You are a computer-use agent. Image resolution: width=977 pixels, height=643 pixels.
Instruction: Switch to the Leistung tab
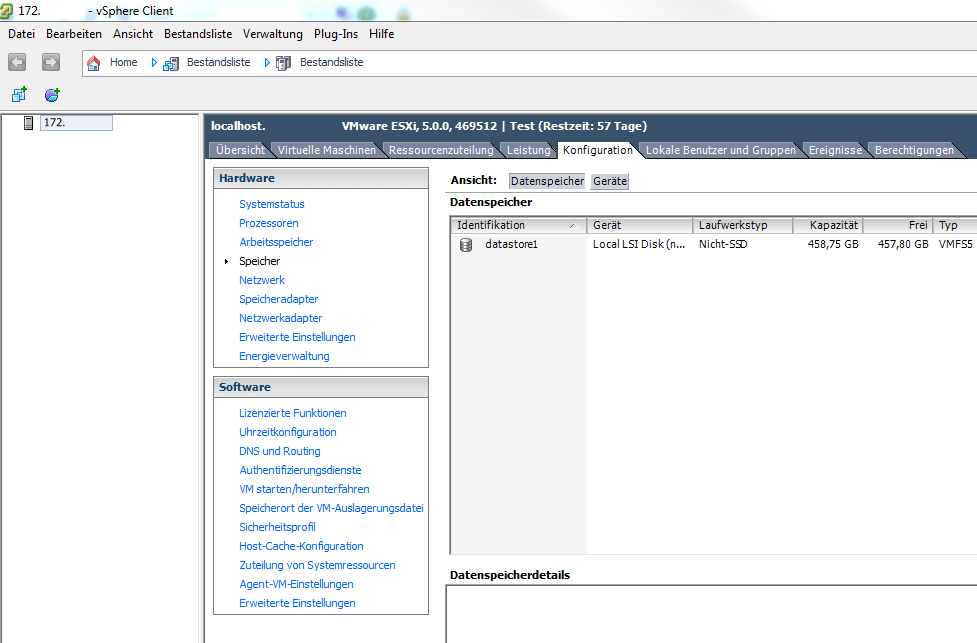pyautogui.click(x=528, y=150)
